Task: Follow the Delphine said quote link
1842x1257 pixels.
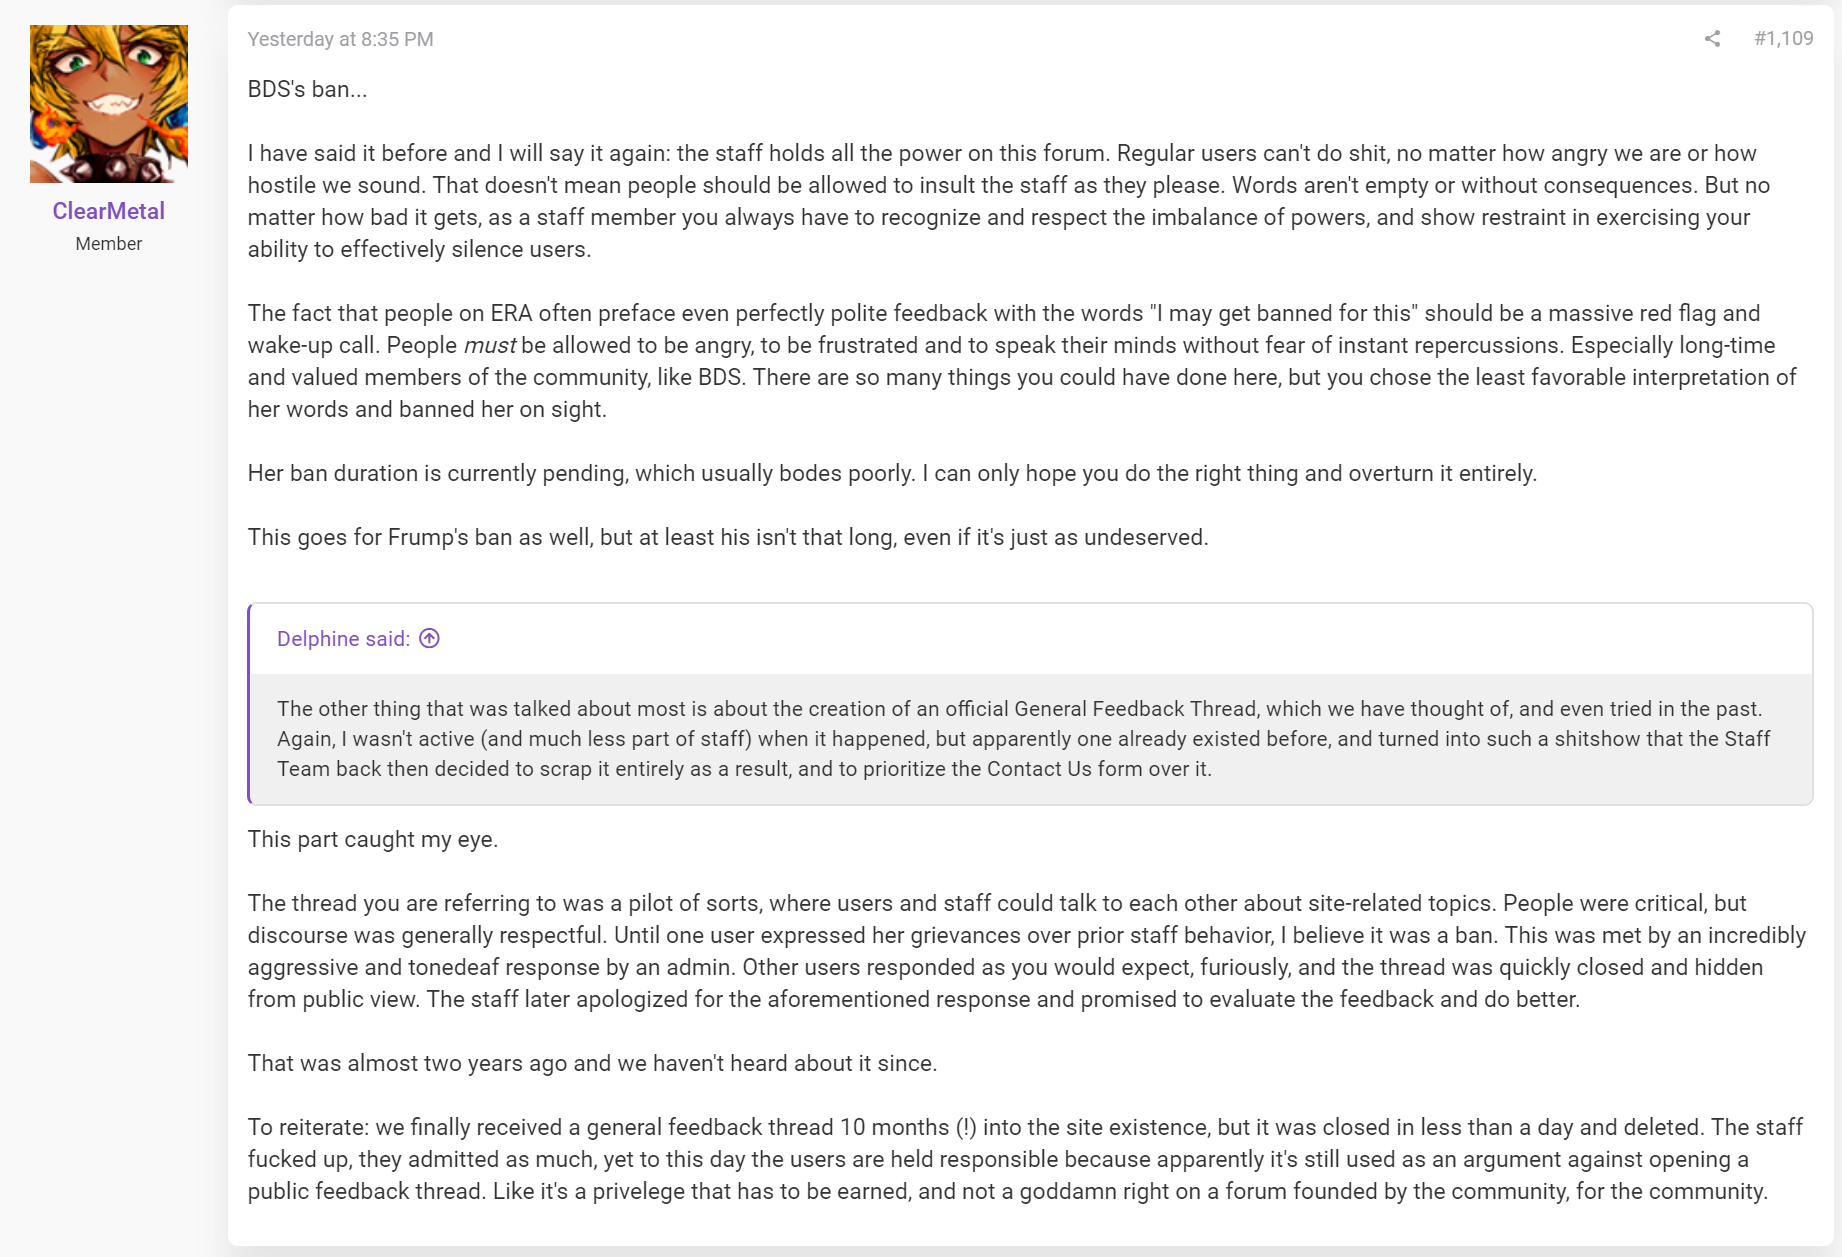Action: [343, 638]
